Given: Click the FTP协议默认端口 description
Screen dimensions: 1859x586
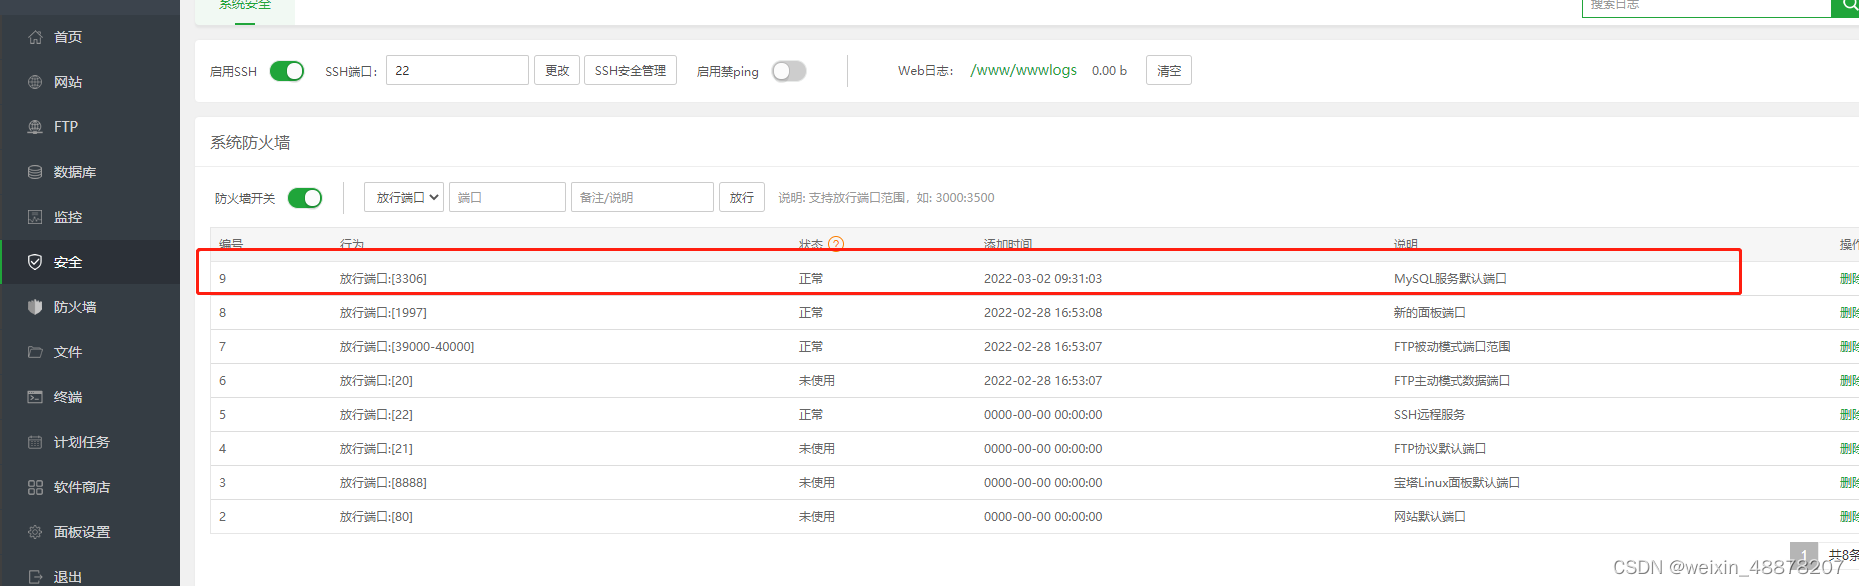Looking at the screenshot, I should coord(1440,449).
